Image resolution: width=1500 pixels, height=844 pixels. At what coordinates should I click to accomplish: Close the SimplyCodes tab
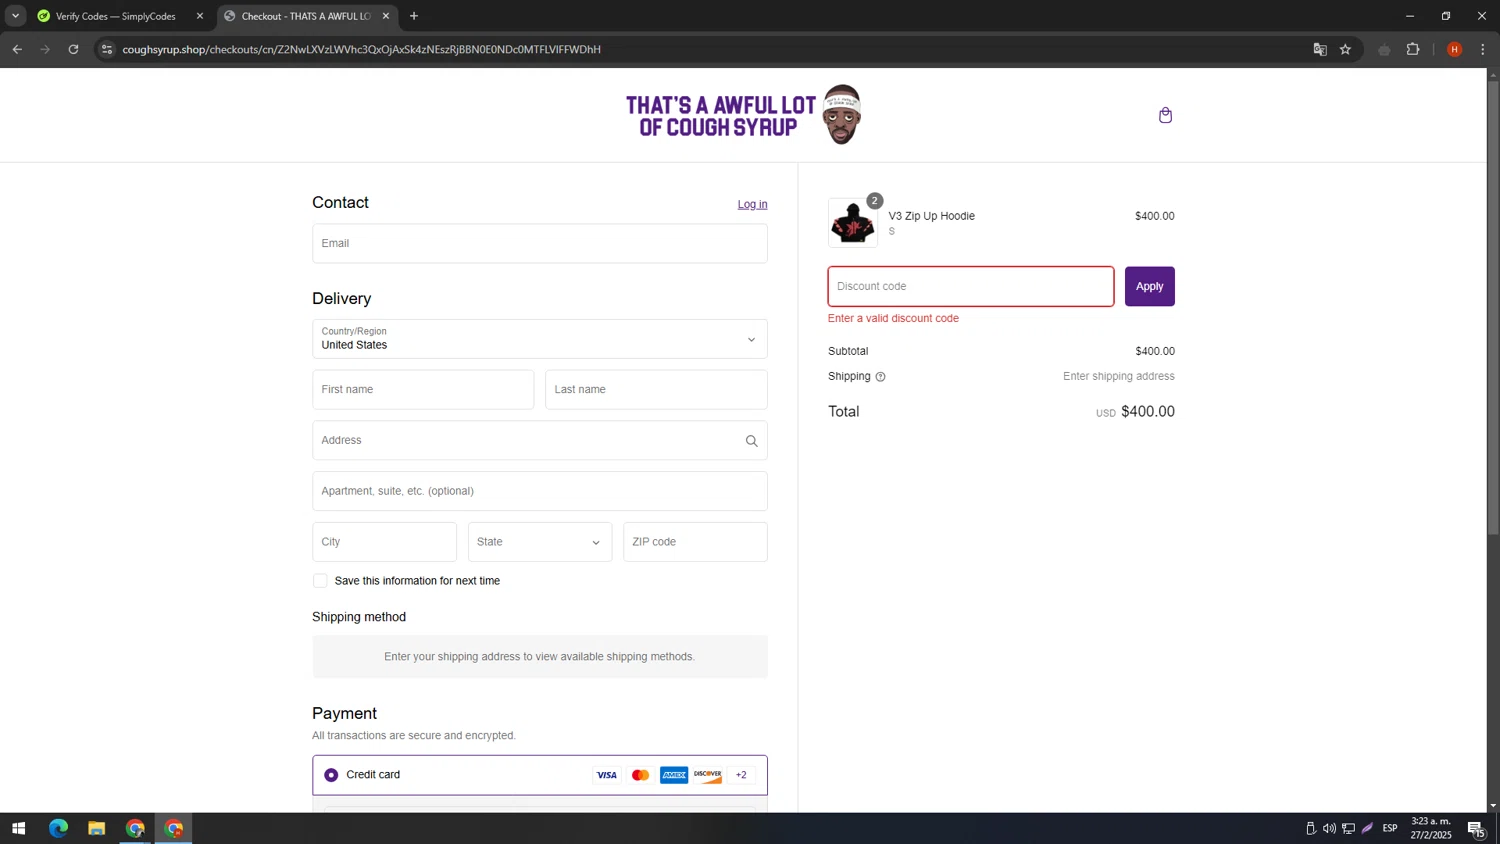click(199, 16)
